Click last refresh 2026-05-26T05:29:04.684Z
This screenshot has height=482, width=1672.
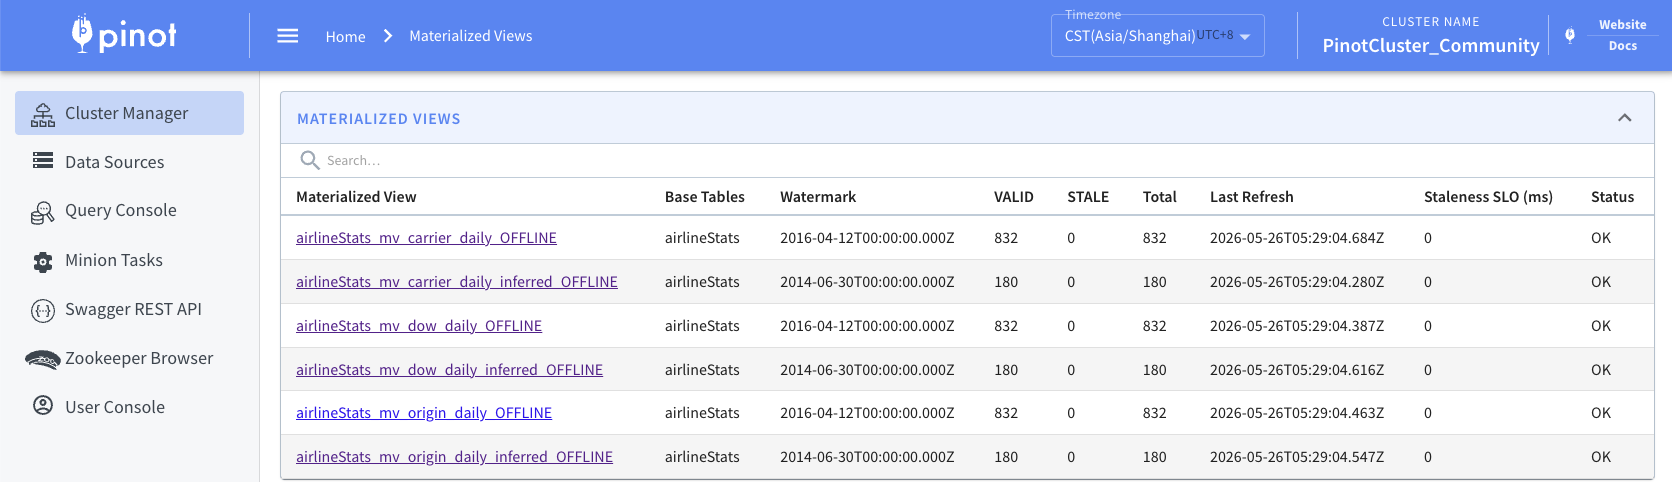click(1297, 238)
